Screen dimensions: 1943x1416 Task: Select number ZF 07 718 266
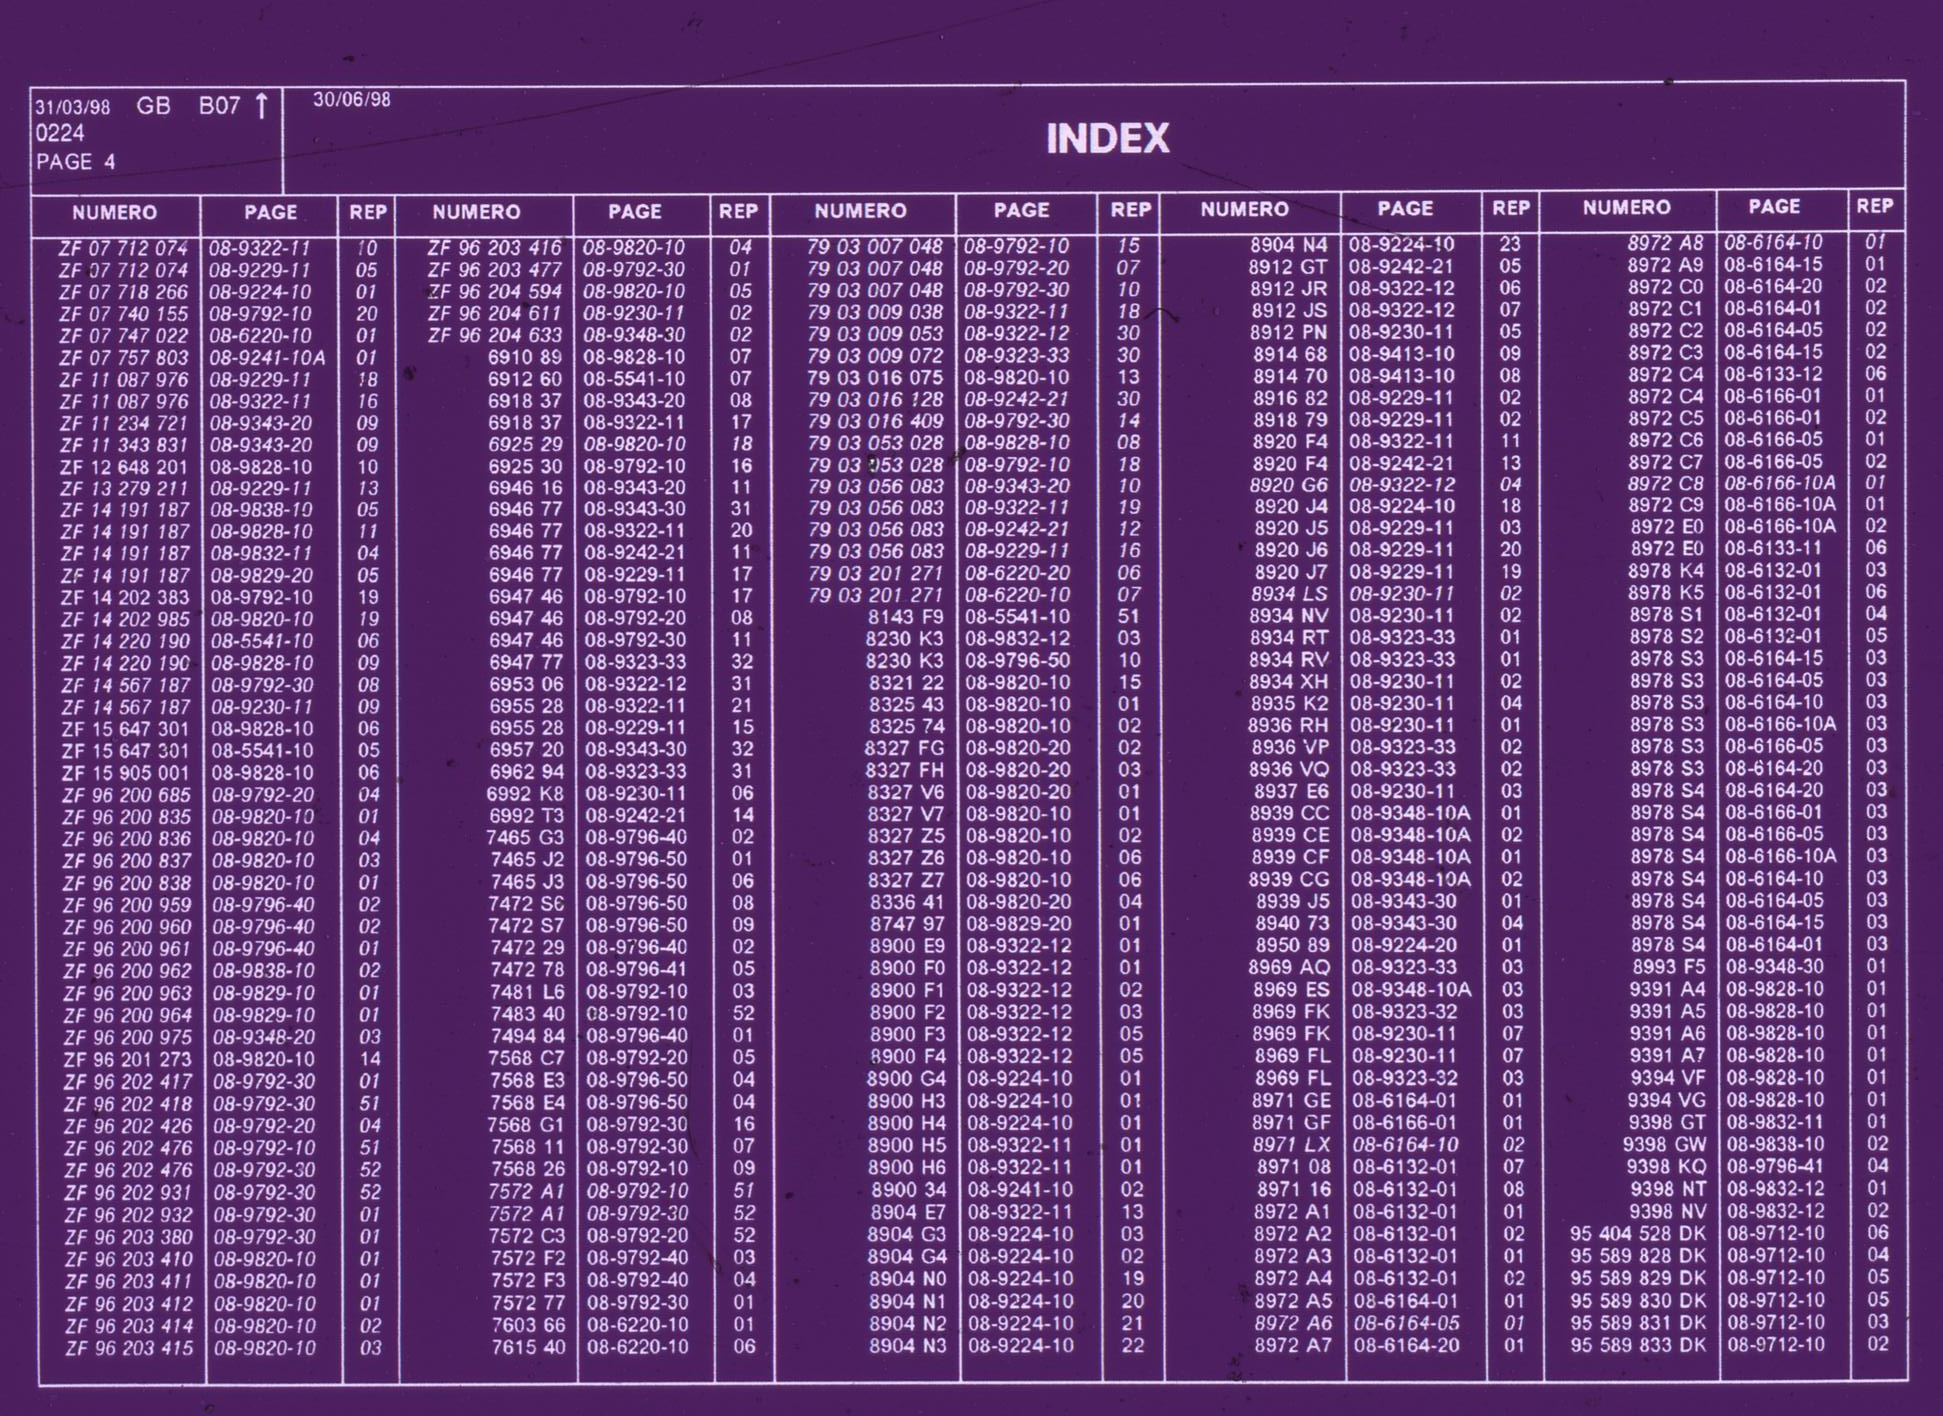(123, 292)
